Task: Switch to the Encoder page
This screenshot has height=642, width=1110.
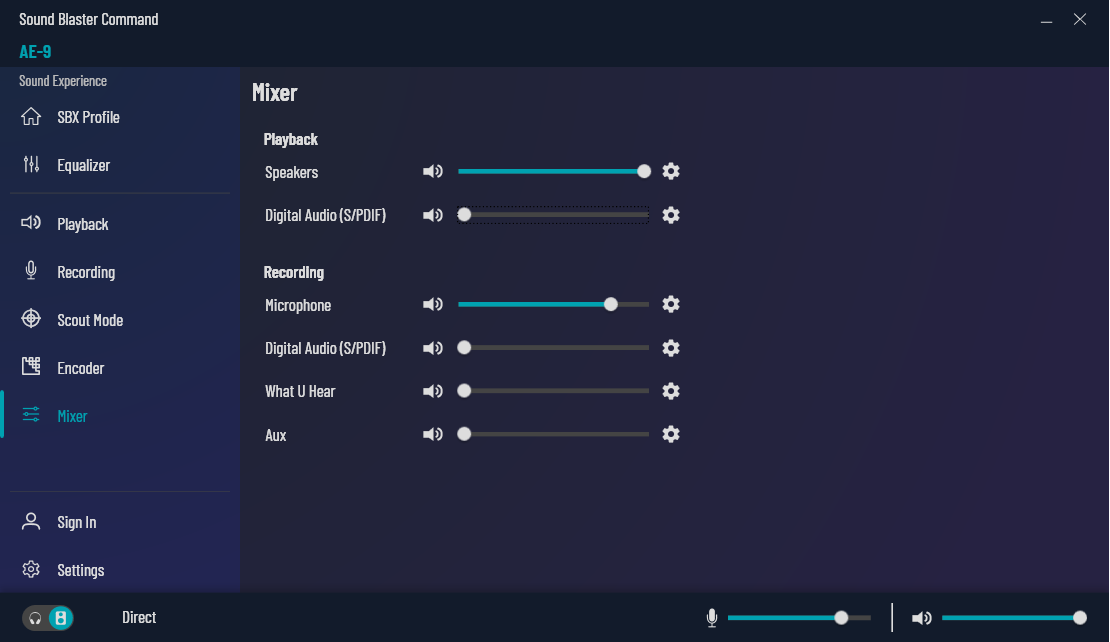Action: coord(80,368)
